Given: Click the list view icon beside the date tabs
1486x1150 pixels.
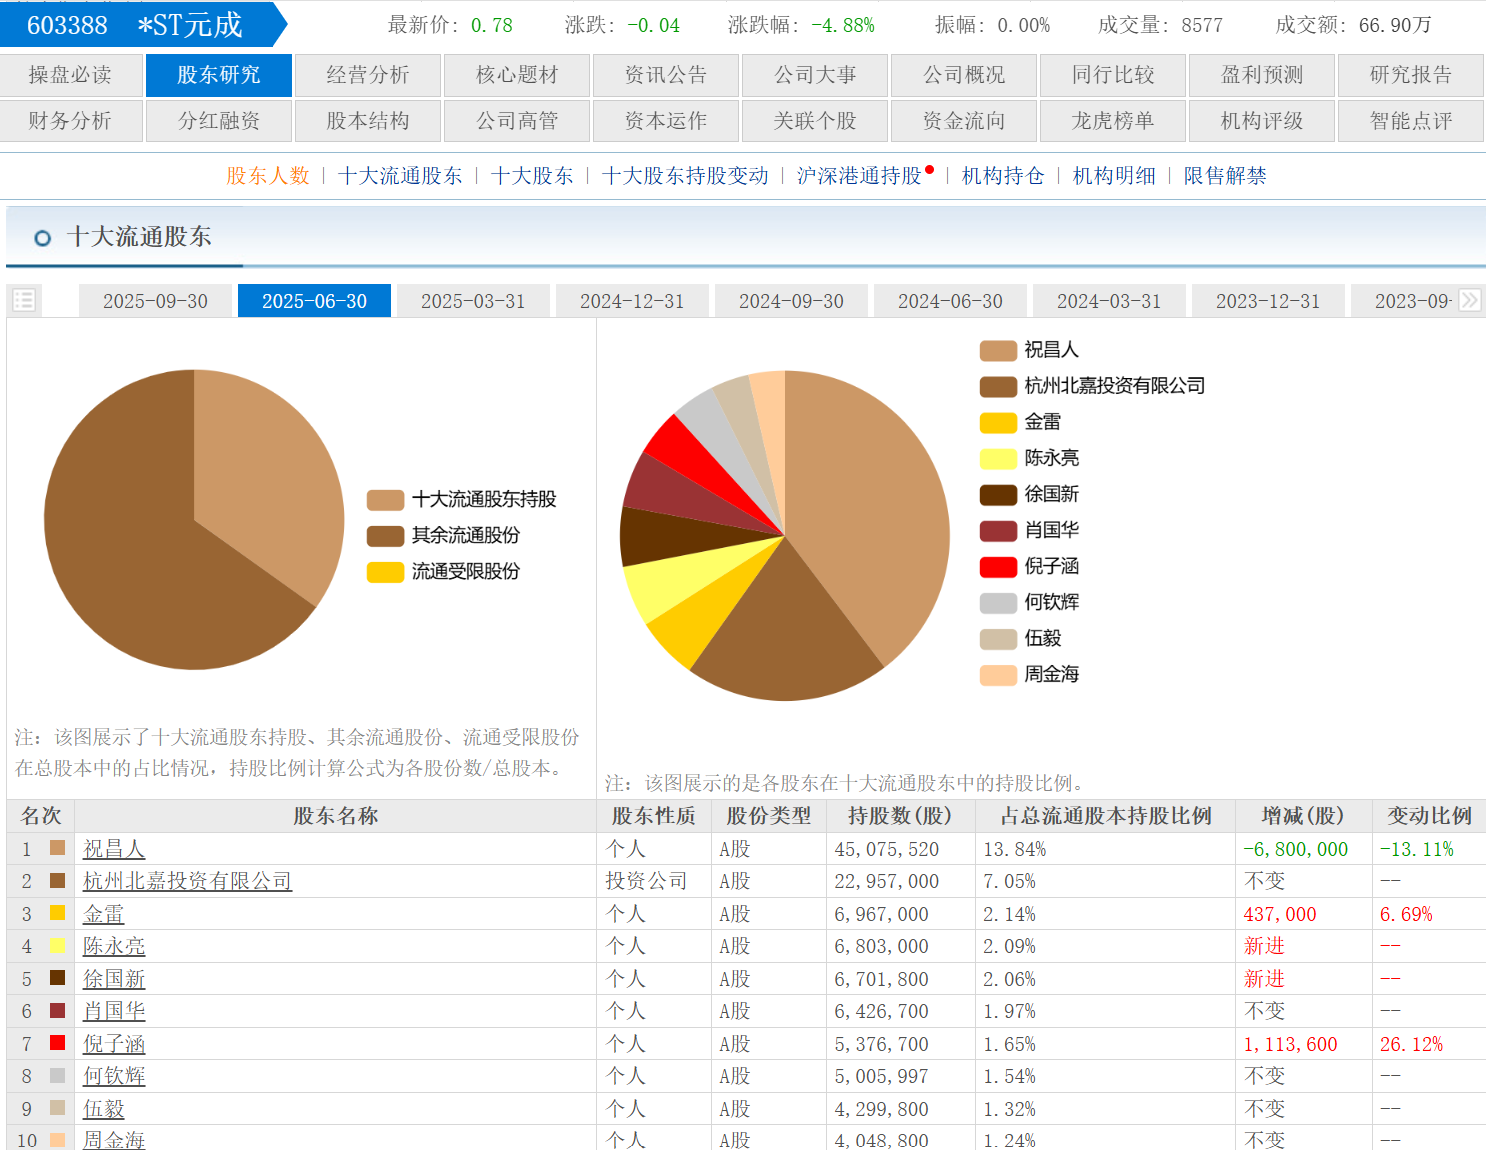Looking at the screenshot, I should coord(24,300).
